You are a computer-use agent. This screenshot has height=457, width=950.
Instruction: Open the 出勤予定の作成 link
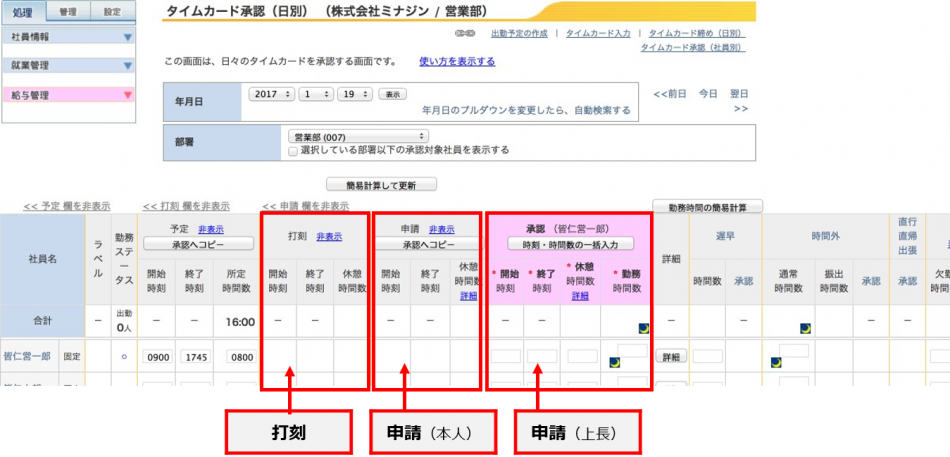pos(519,34)
